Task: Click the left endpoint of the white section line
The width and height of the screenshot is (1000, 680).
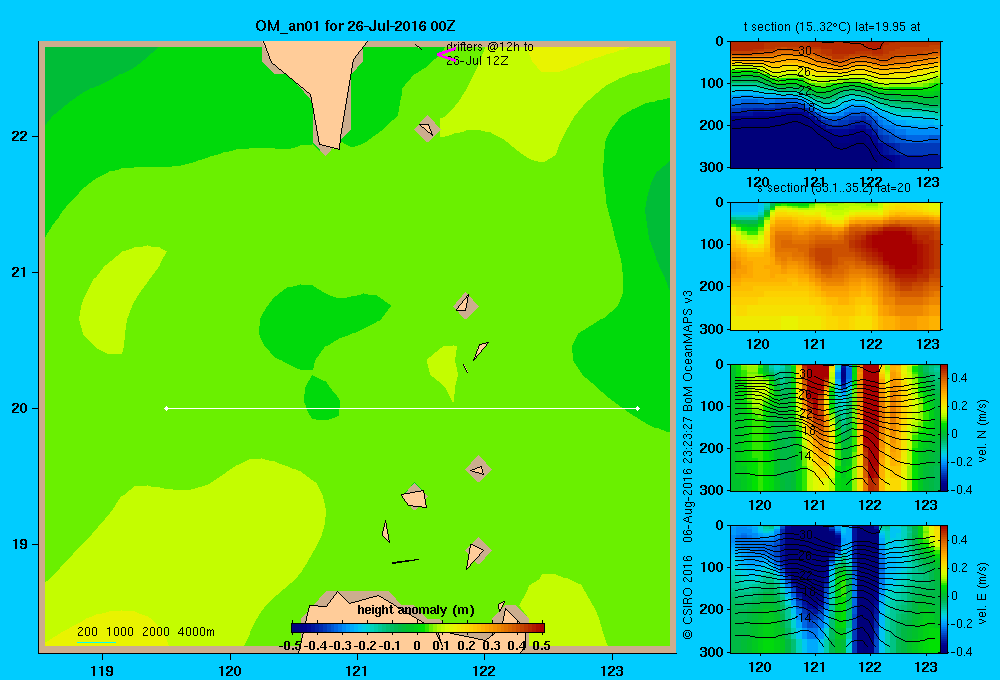Action: coord(166,408)
